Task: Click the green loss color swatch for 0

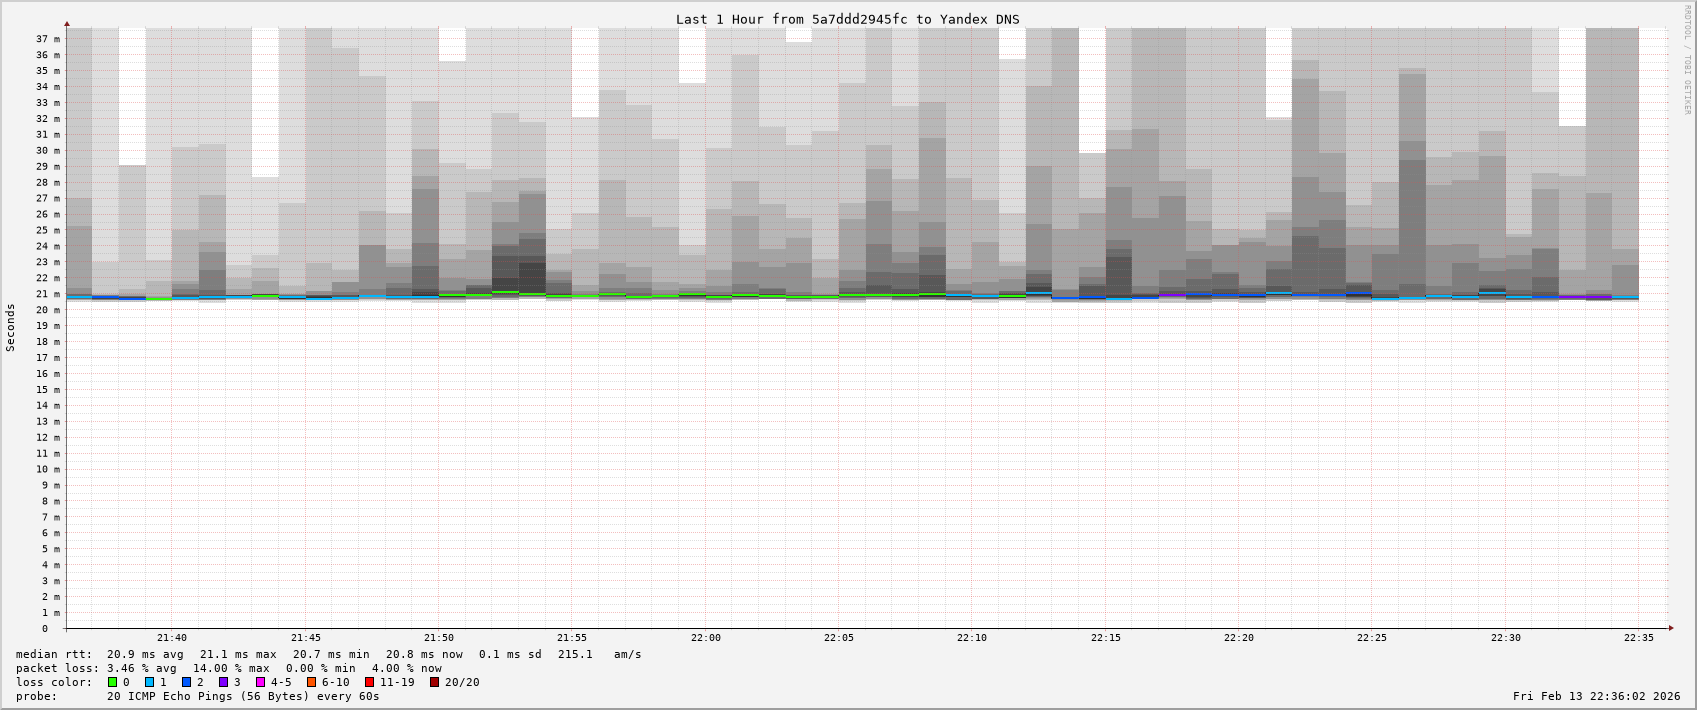Action: pyautogui.click(x=113, y=682)
